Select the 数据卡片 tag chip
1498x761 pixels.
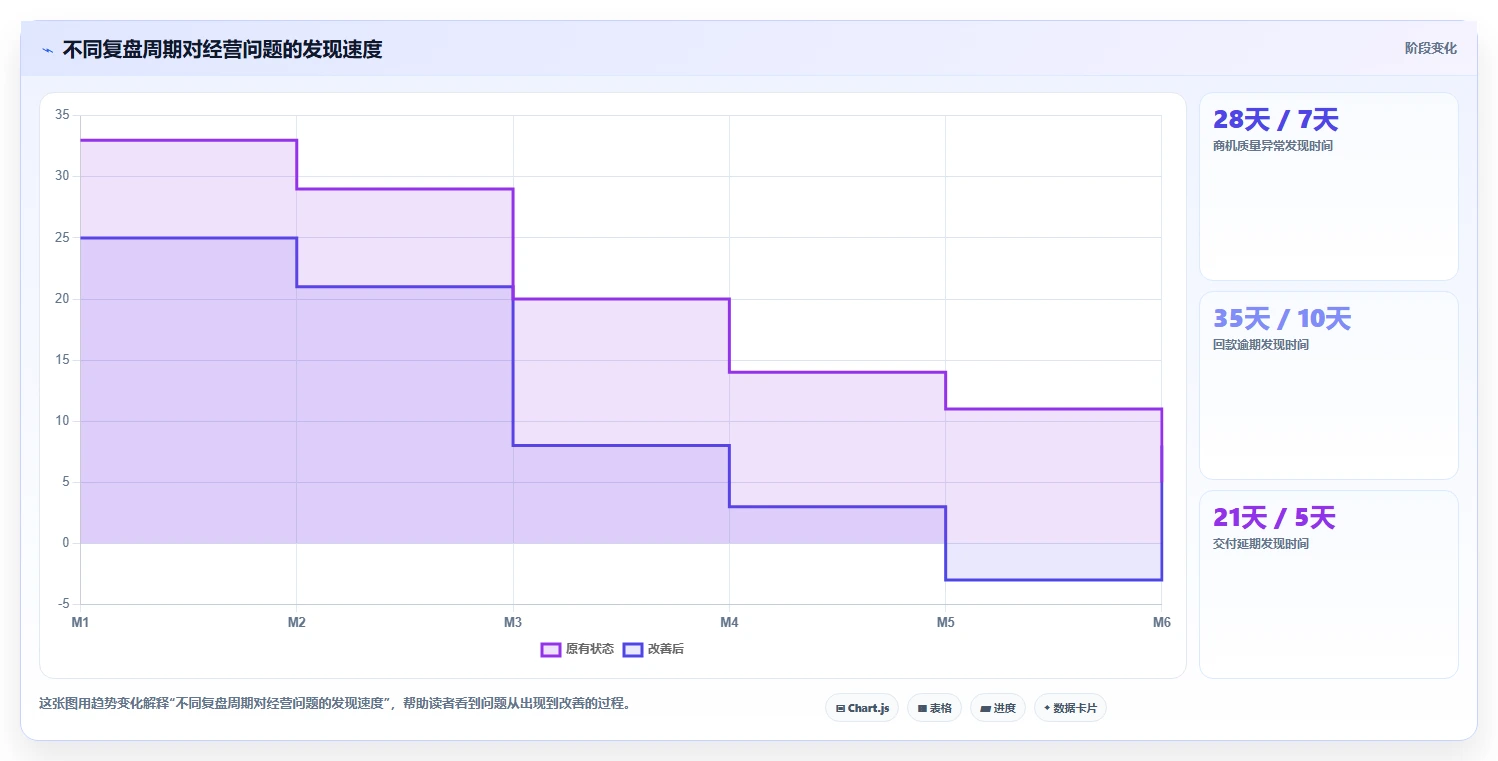[1070, 708]
